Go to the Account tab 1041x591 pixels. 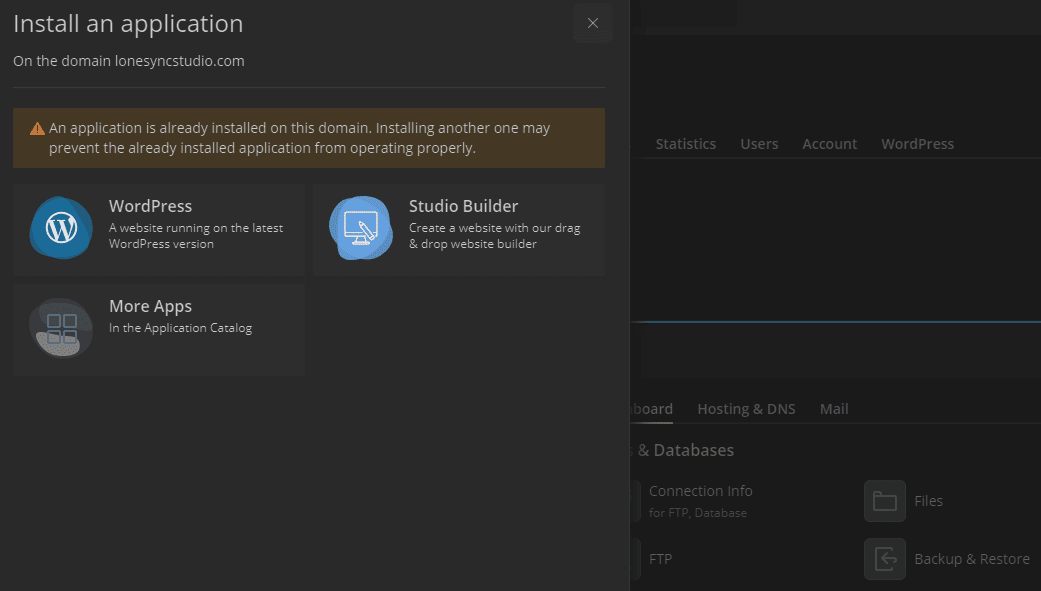coord(829,144)
